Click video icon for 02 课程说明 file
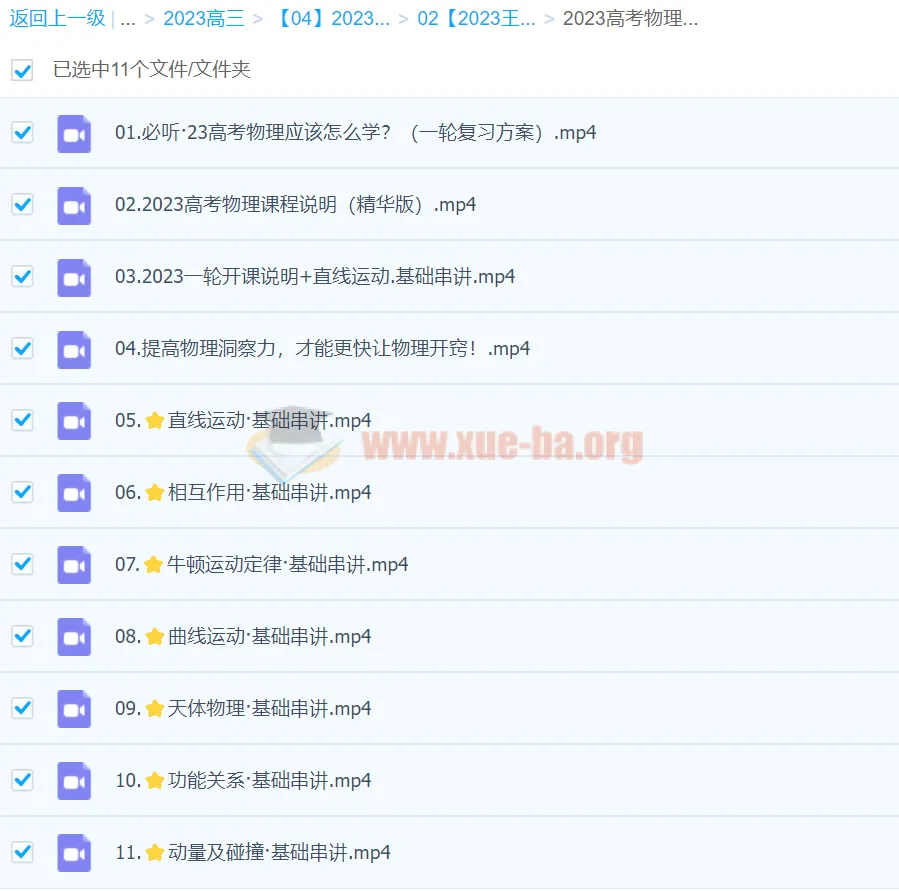Screen dimensions: 899x891 point(74,205)
